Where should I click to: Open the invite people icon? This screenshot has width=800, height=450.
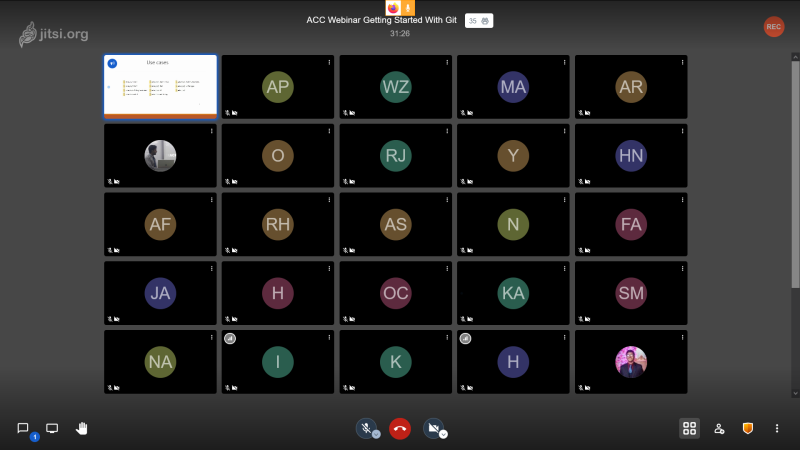click(719, 429)
